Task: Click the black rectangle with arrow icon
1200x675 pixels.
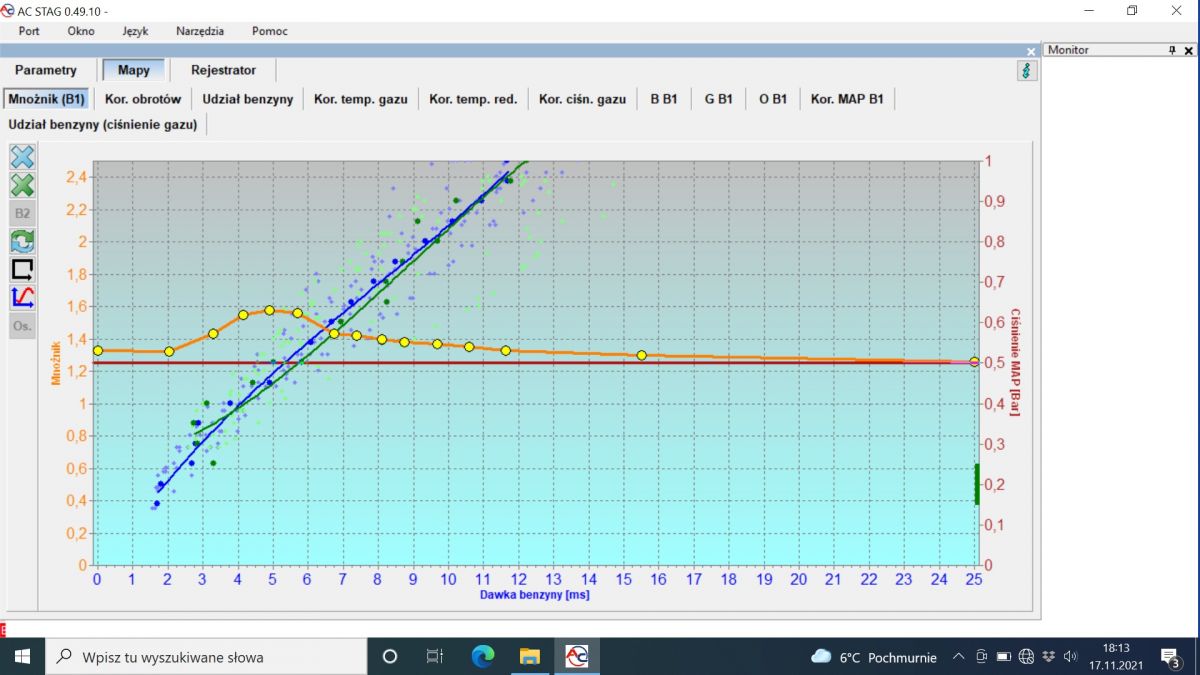Action: [x=22, y=269]
